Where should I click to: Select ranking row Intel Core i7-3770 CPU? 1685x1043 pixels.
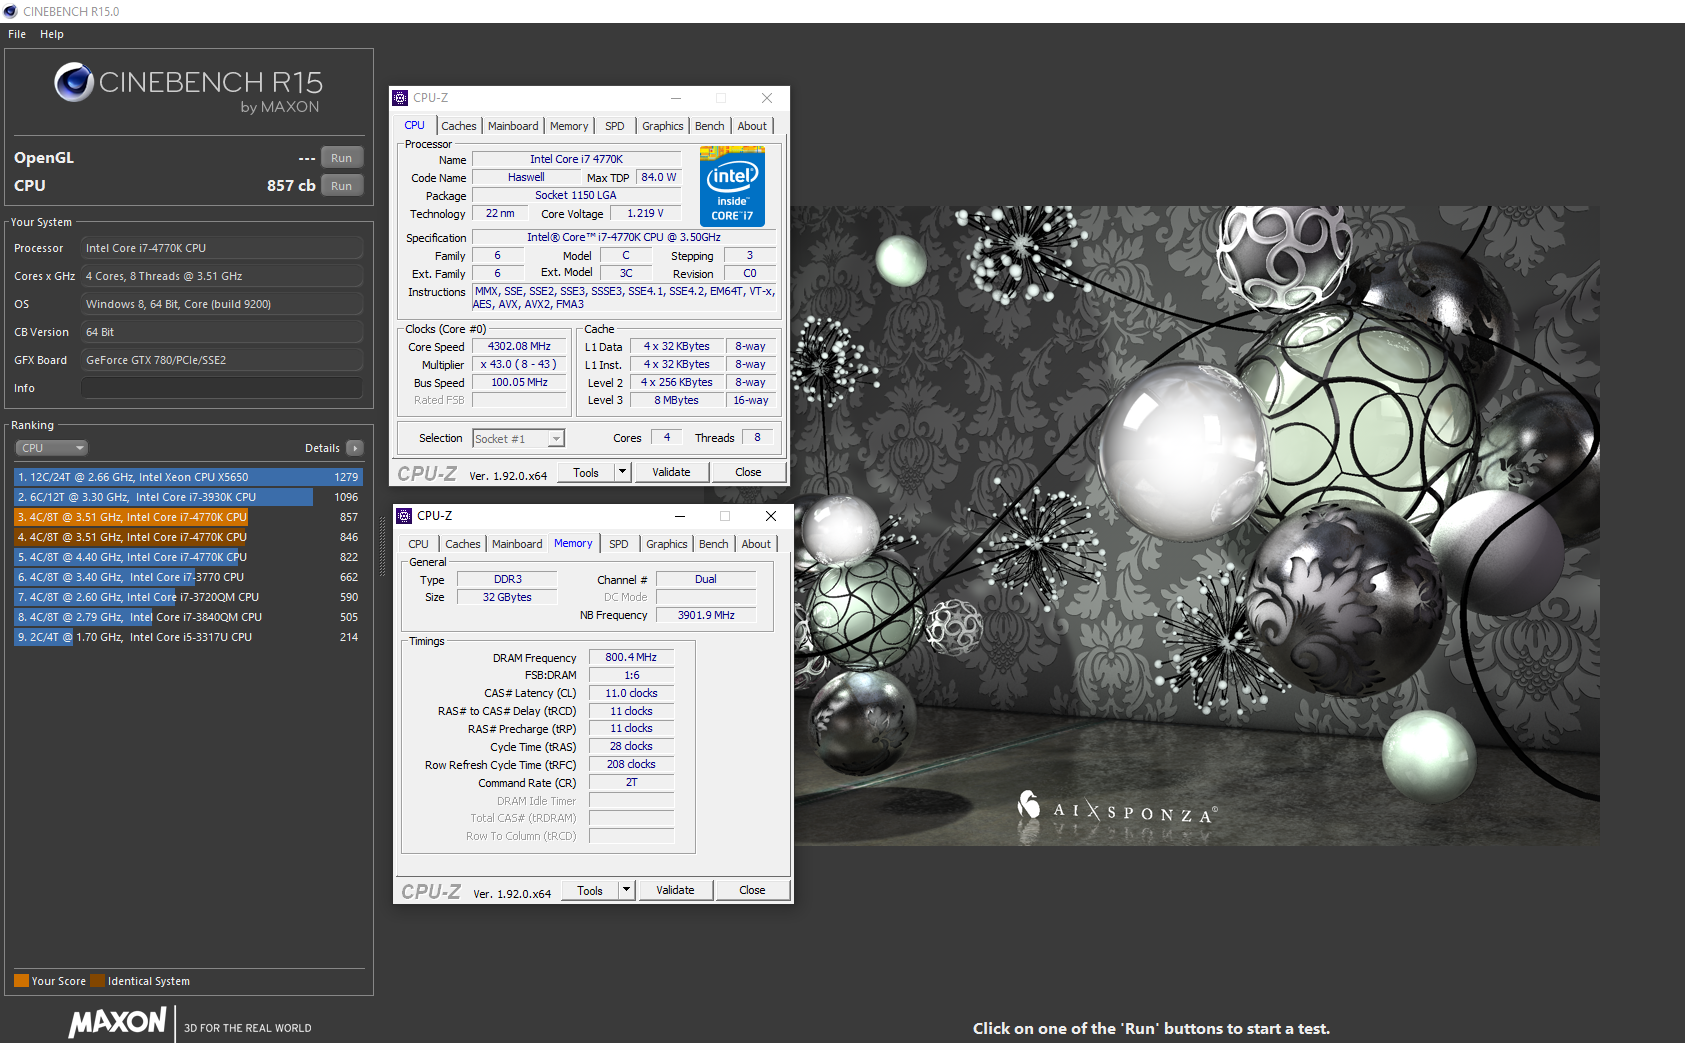[188, 577]
